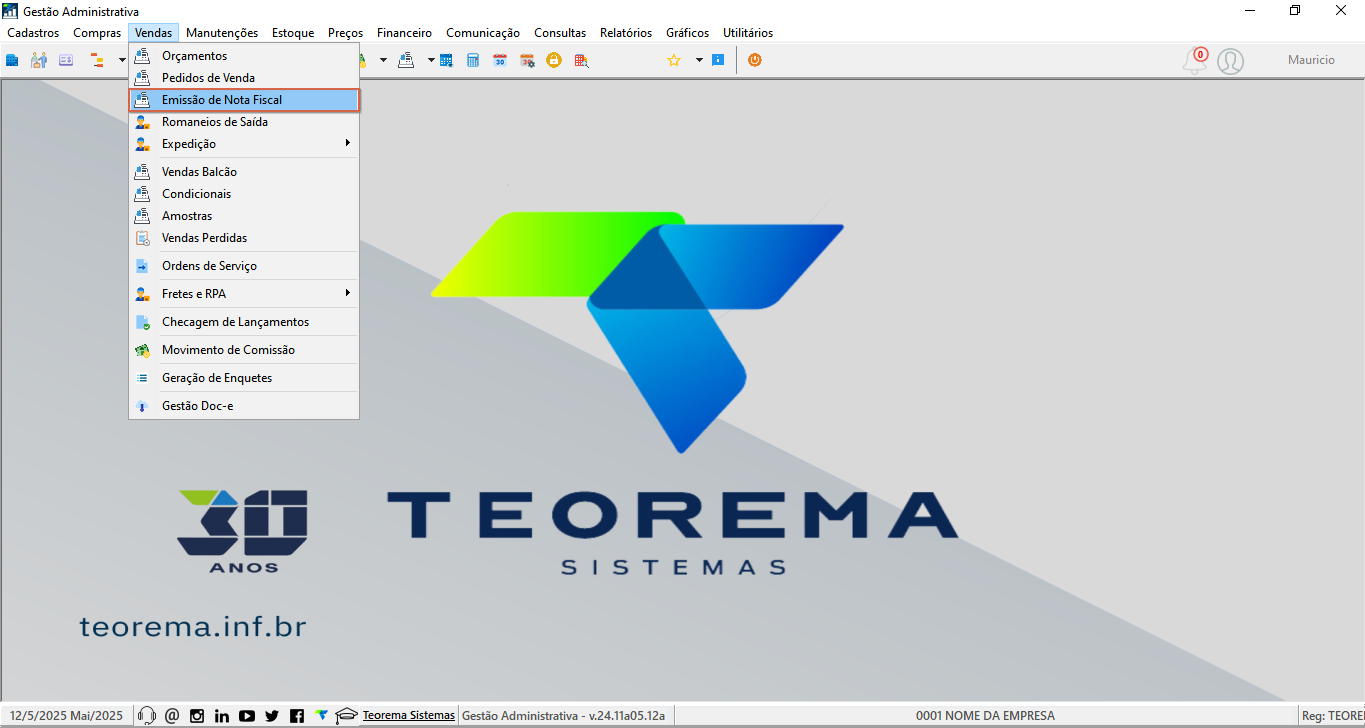Image resolution: width=1365 pixels, height=728 pixels.
Task: Close the open Vendas menu
Action: pyautogui.click(x=154, y=33)
